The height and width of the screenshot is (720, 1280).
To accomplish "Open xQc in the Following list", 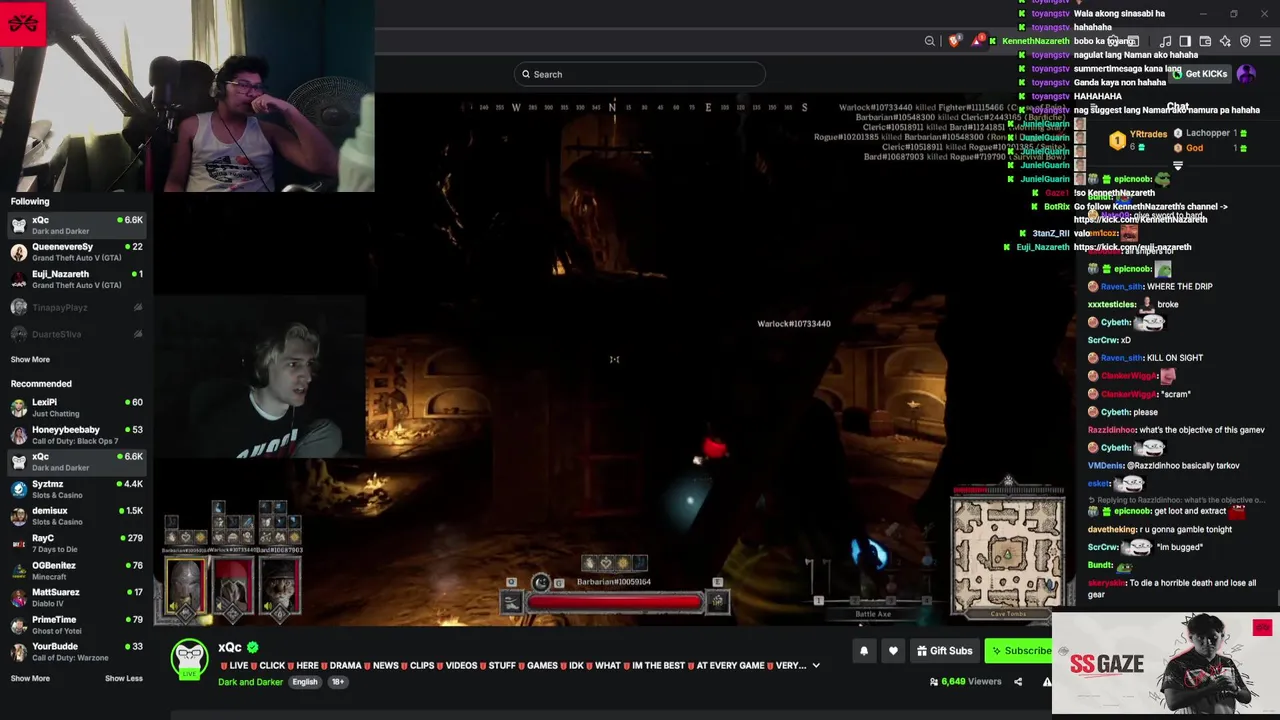I will [x=76, y=225].
